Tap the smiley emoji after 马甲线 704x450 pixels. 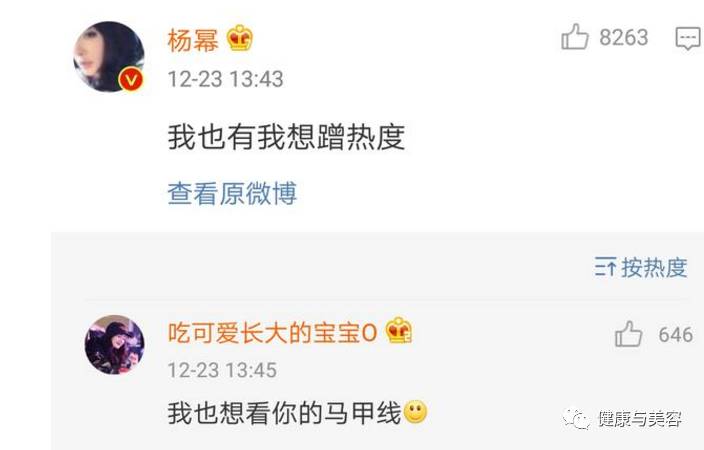[x=415, y=412]
